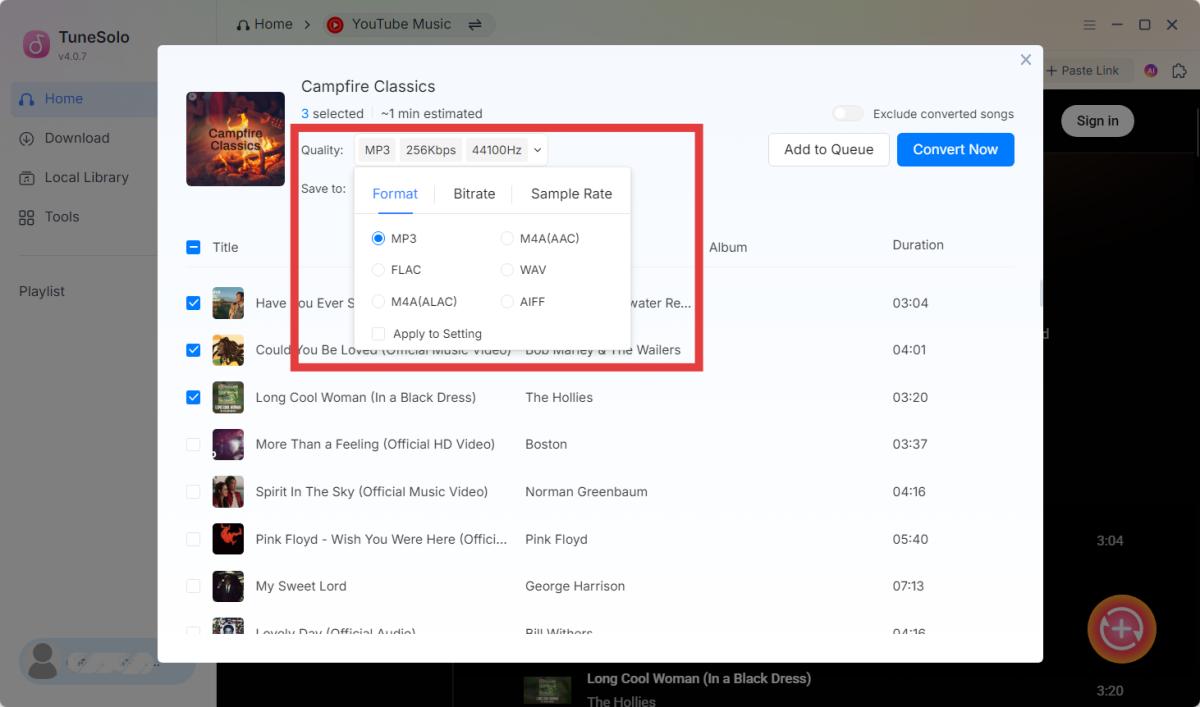This screenshot has width=1200, height=707.
Task: Click the 05:40 duration value
Action: tap(910, 539)
